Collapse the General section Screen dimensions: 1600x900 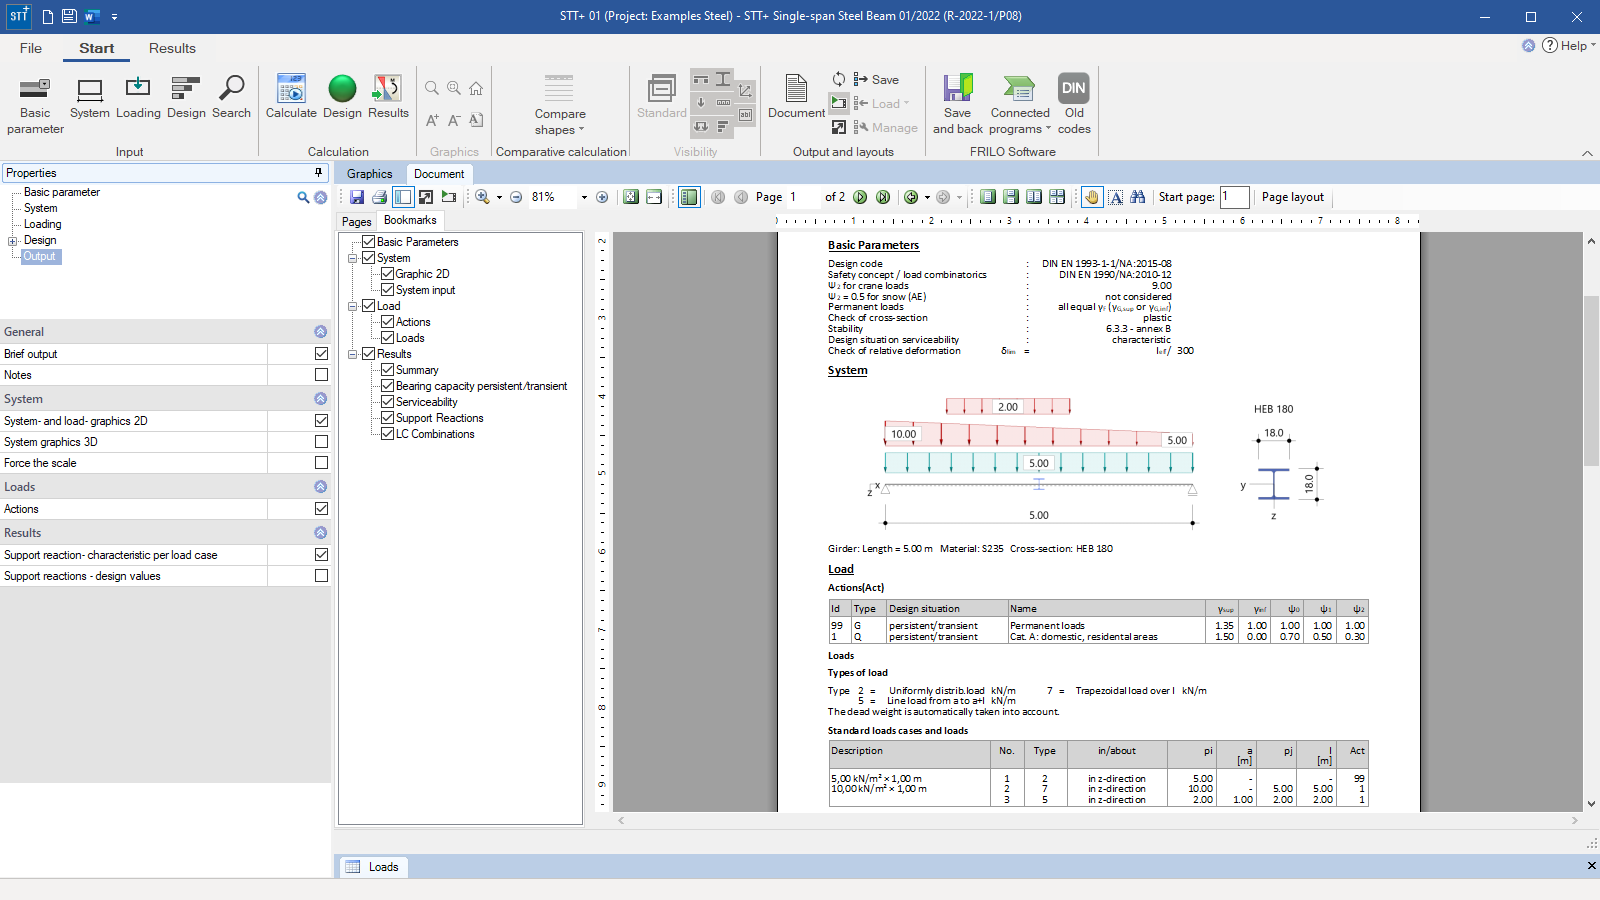pyautogui.click(x=320, y=331)
